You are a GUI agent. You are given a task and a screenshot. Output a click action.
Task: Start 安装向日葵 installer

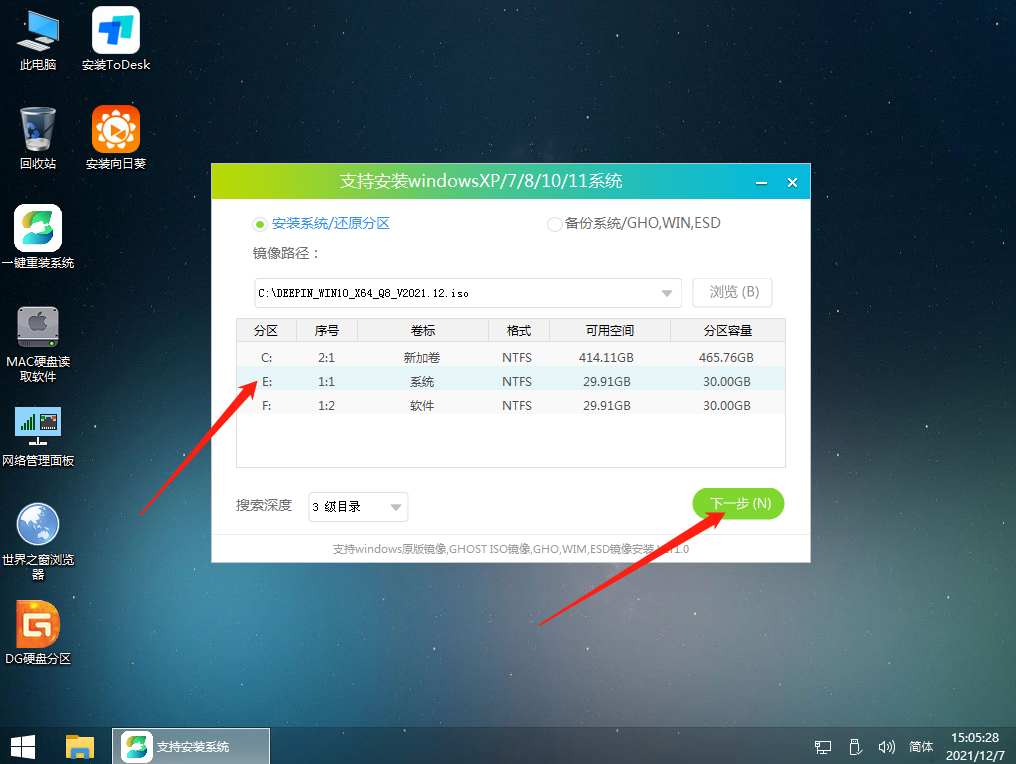click(x=115, y=130)
